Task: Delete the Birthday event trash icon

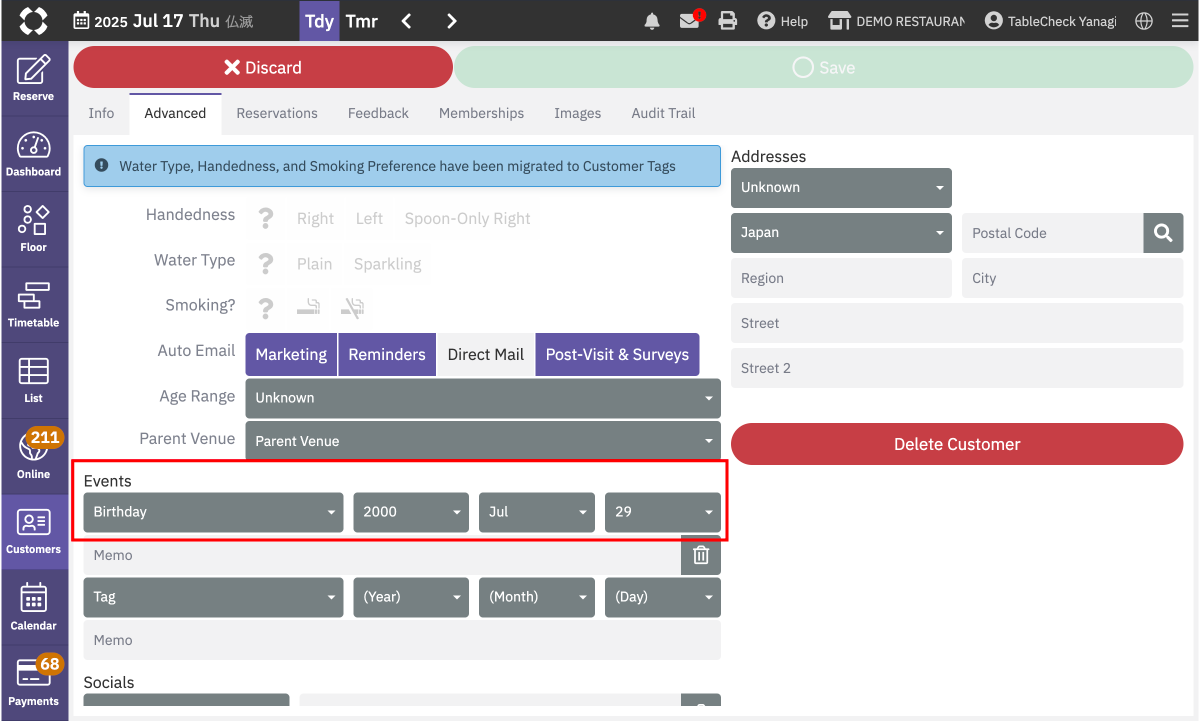Action: pos(701,555)
